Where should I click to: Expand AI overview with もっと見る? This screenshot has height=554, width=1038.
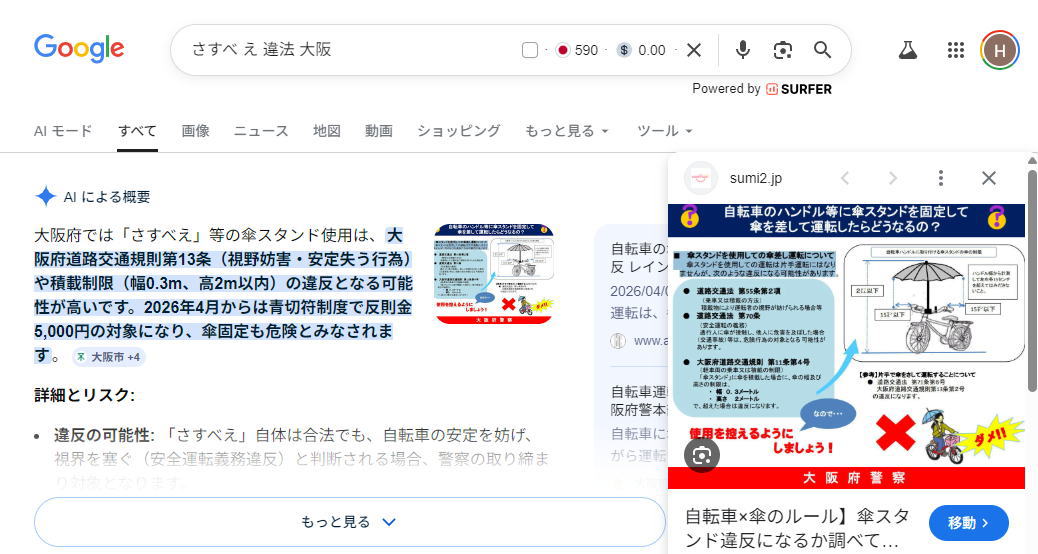(349, 522)
